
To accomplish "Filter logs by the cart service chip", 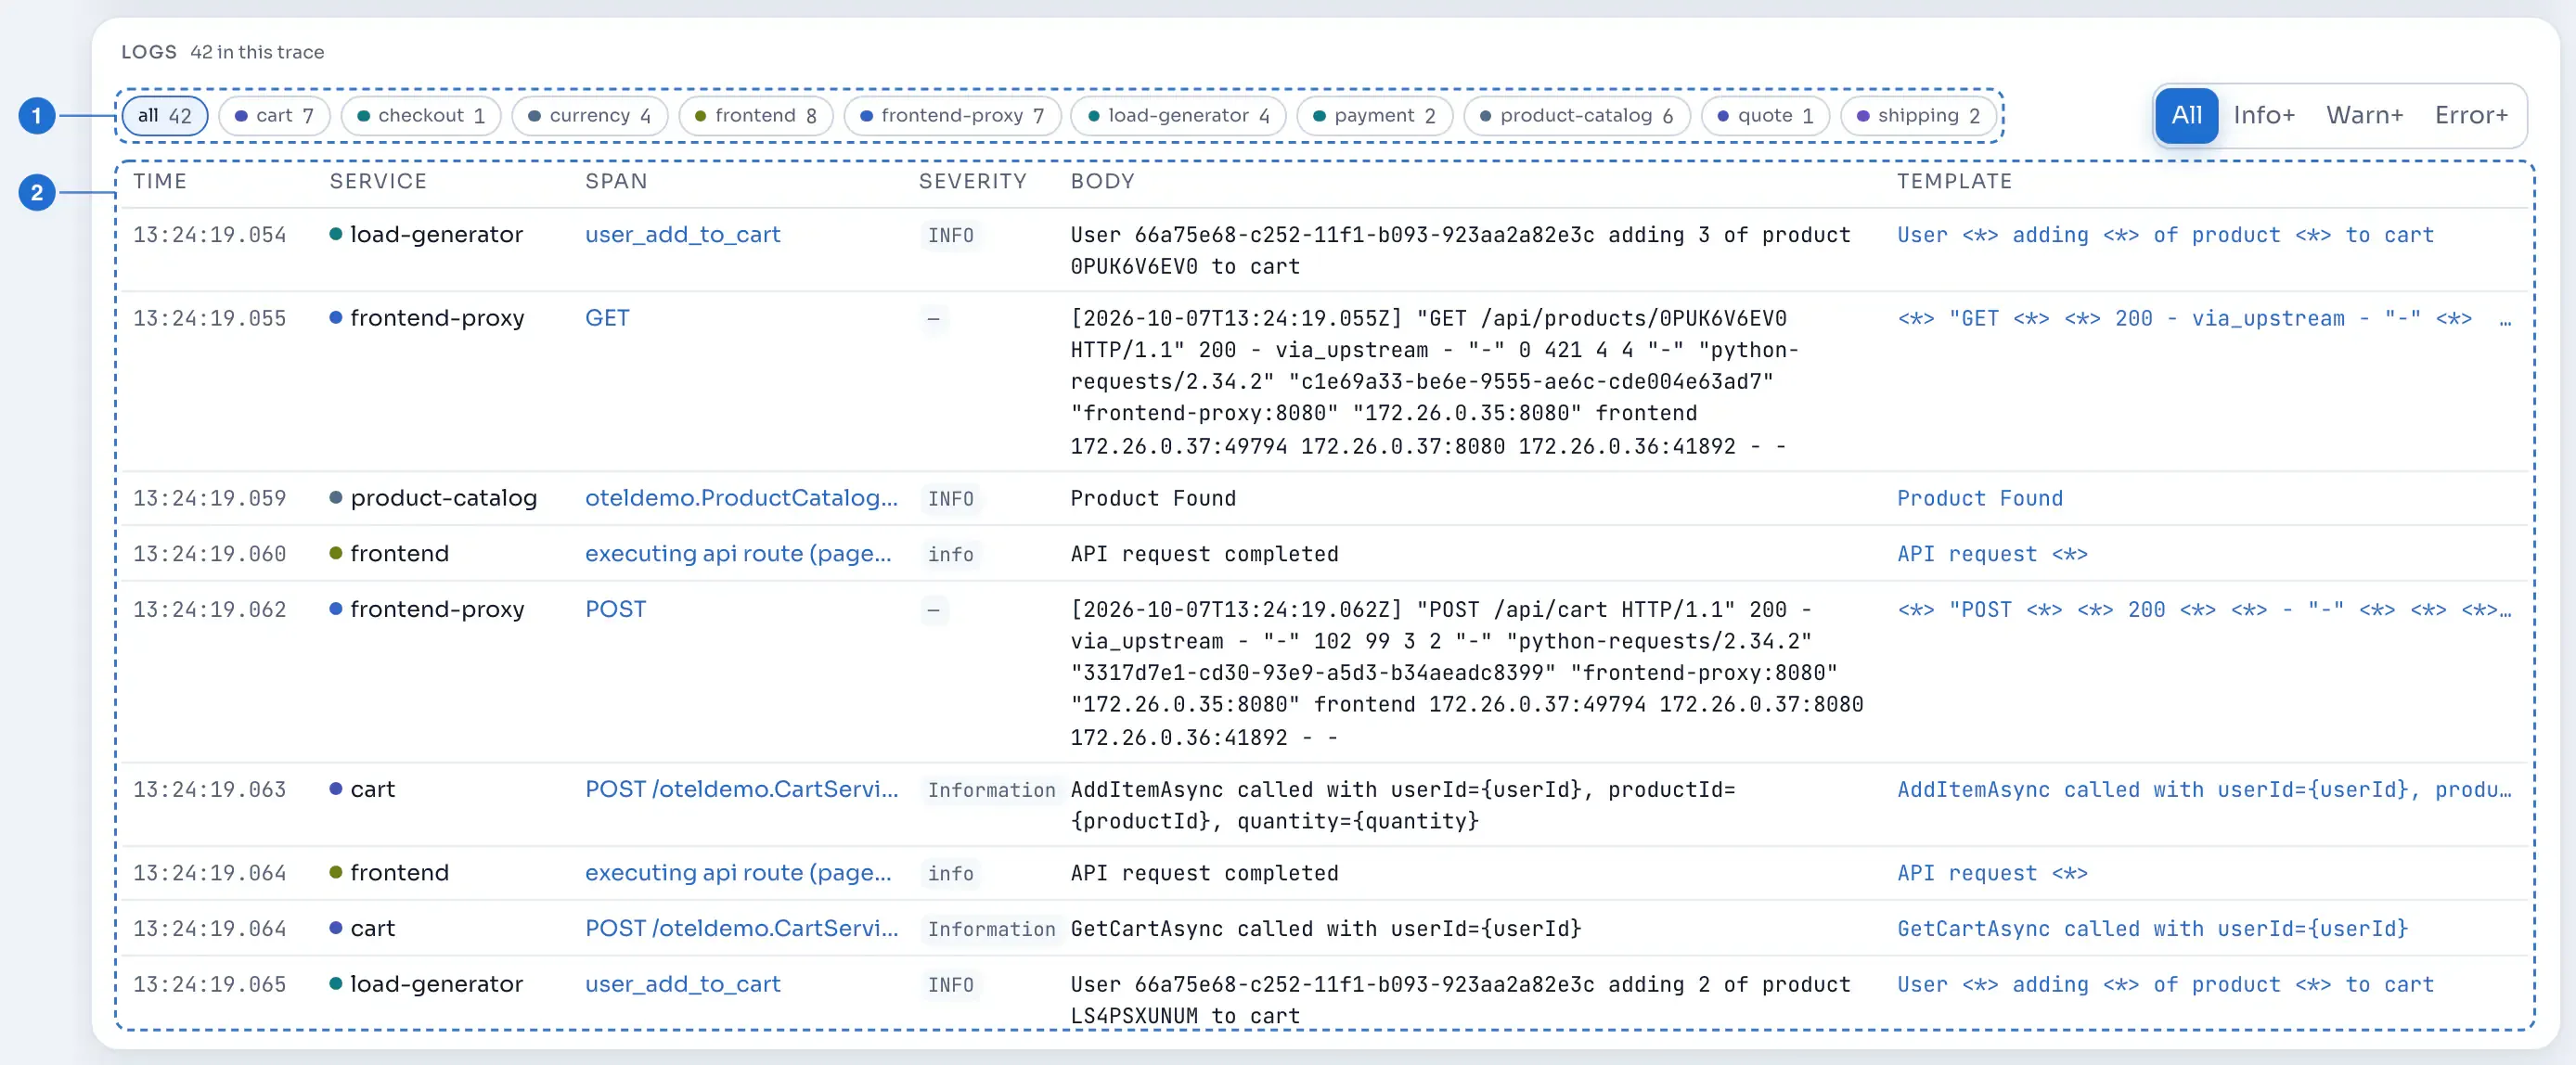I will click(x=274, y=116).
